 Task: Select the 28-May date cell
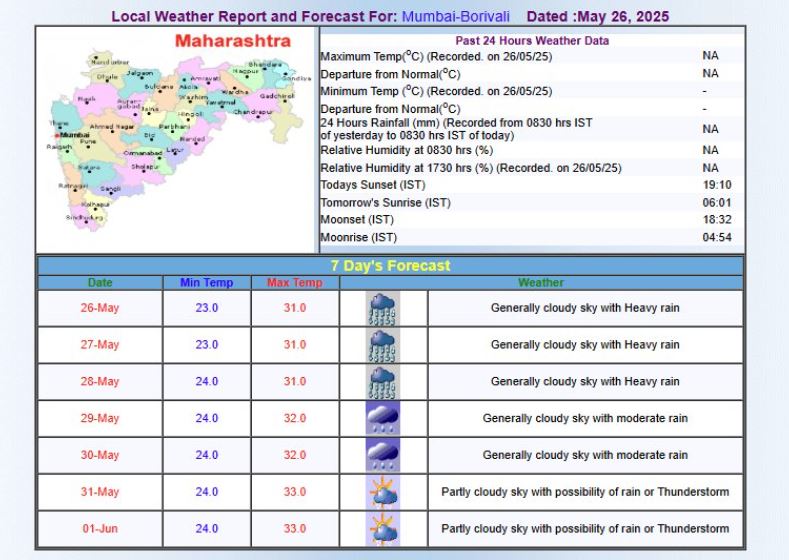pyautogui.click(x=100, y=381)
